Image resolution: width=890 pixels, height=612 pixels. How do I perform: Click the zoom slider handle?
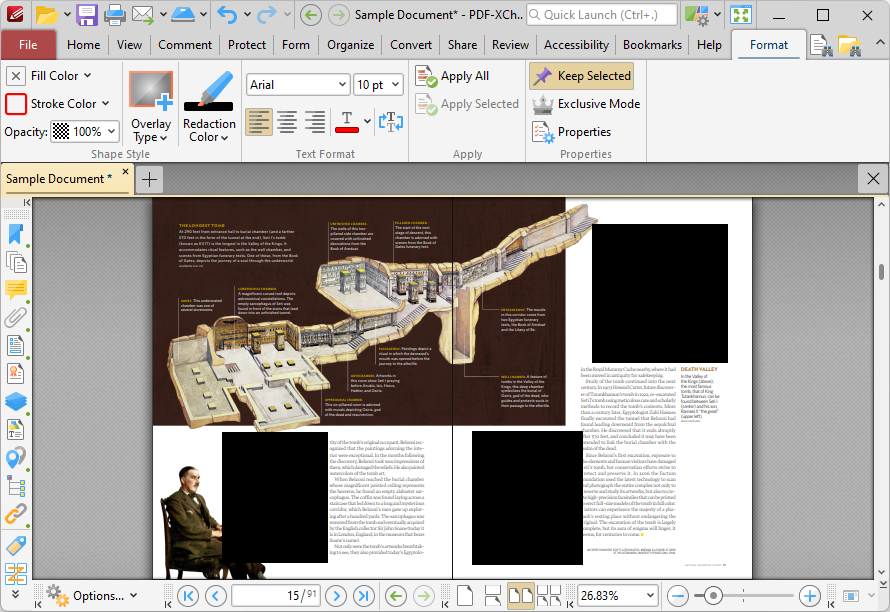(x=713, y=596)
